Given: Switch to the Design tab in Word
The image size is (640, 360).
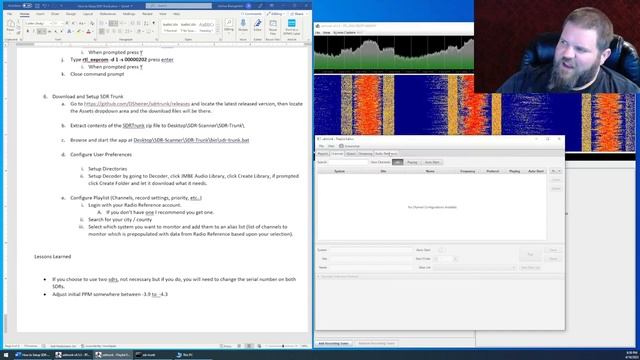Looking at the screenshot, I should pyautogui.click(x=71, y=14).
